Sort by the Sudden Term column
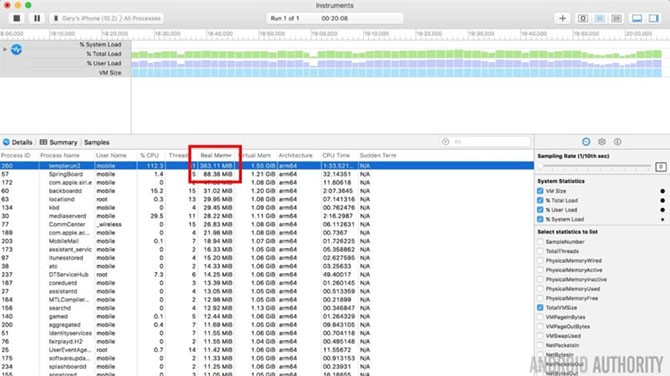This screenshot has height=376, width=670. pyautogui.click(x=378, y=156)
